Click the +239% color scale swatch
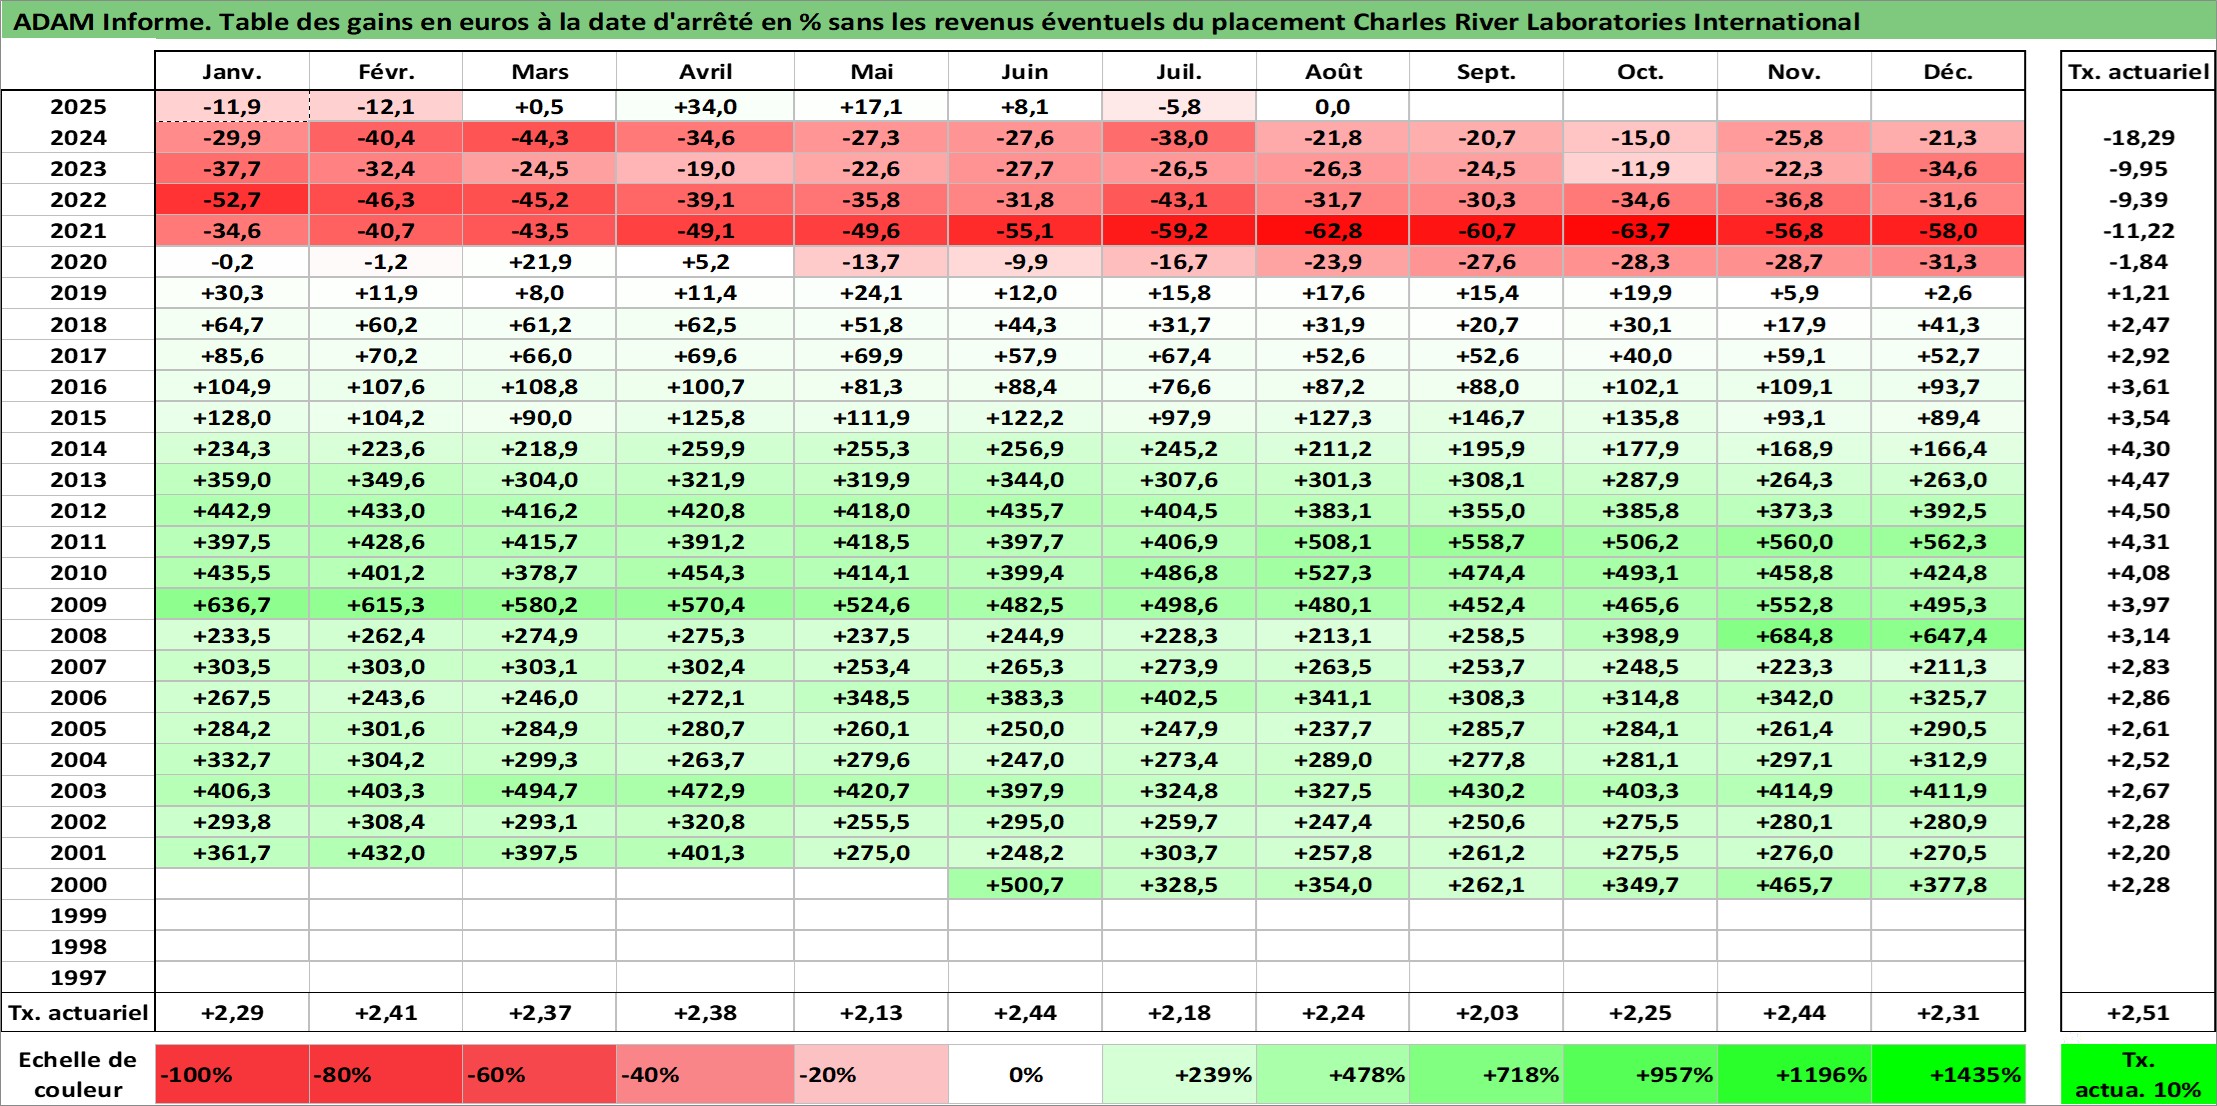The image size is (2217, 1106). tap(1179, 1074)
